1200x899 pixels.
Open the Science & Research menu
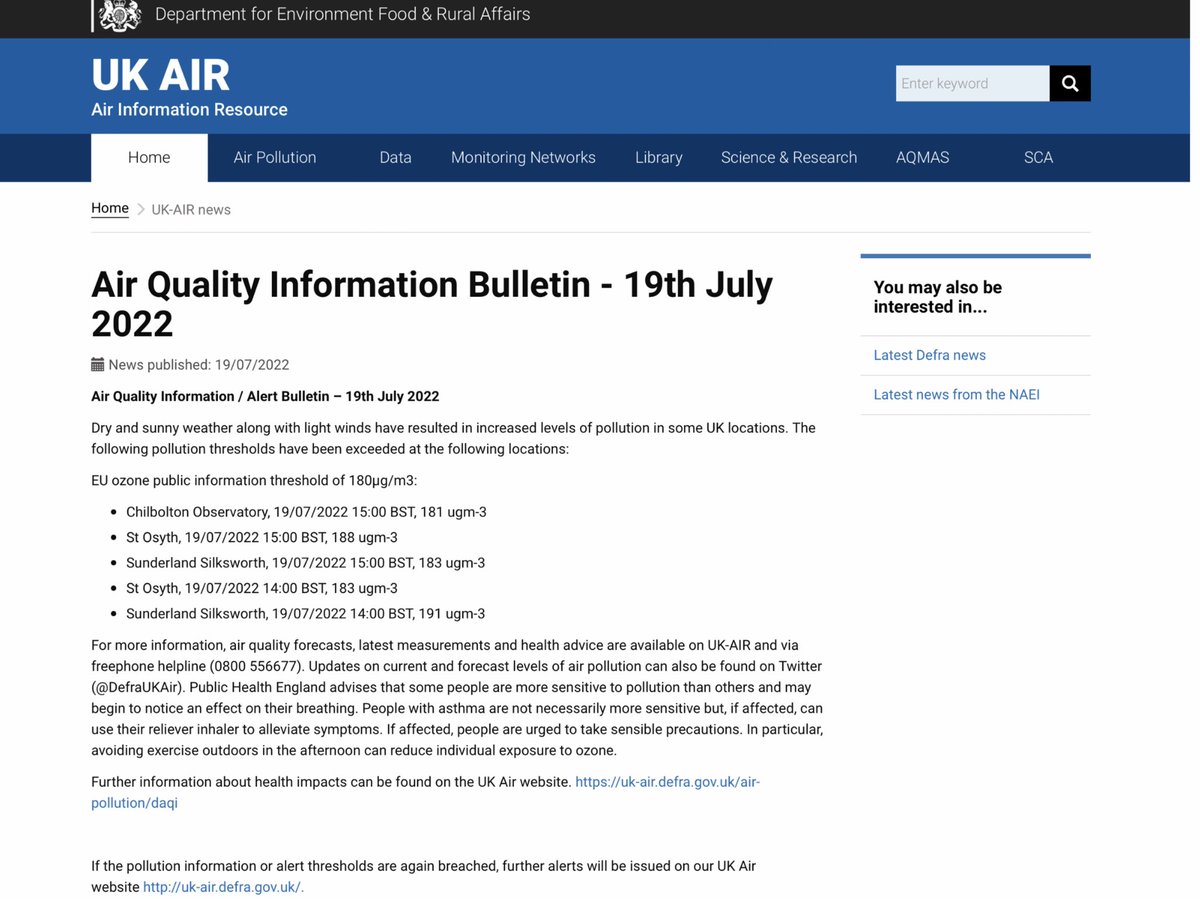[x=789, y=158]
